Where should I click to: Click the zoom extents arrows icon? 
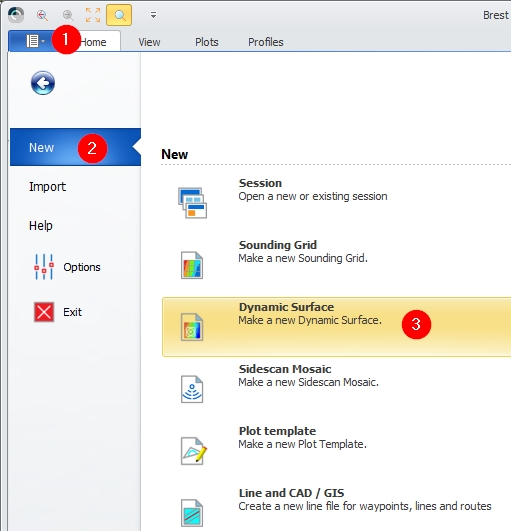coord(93,15)
